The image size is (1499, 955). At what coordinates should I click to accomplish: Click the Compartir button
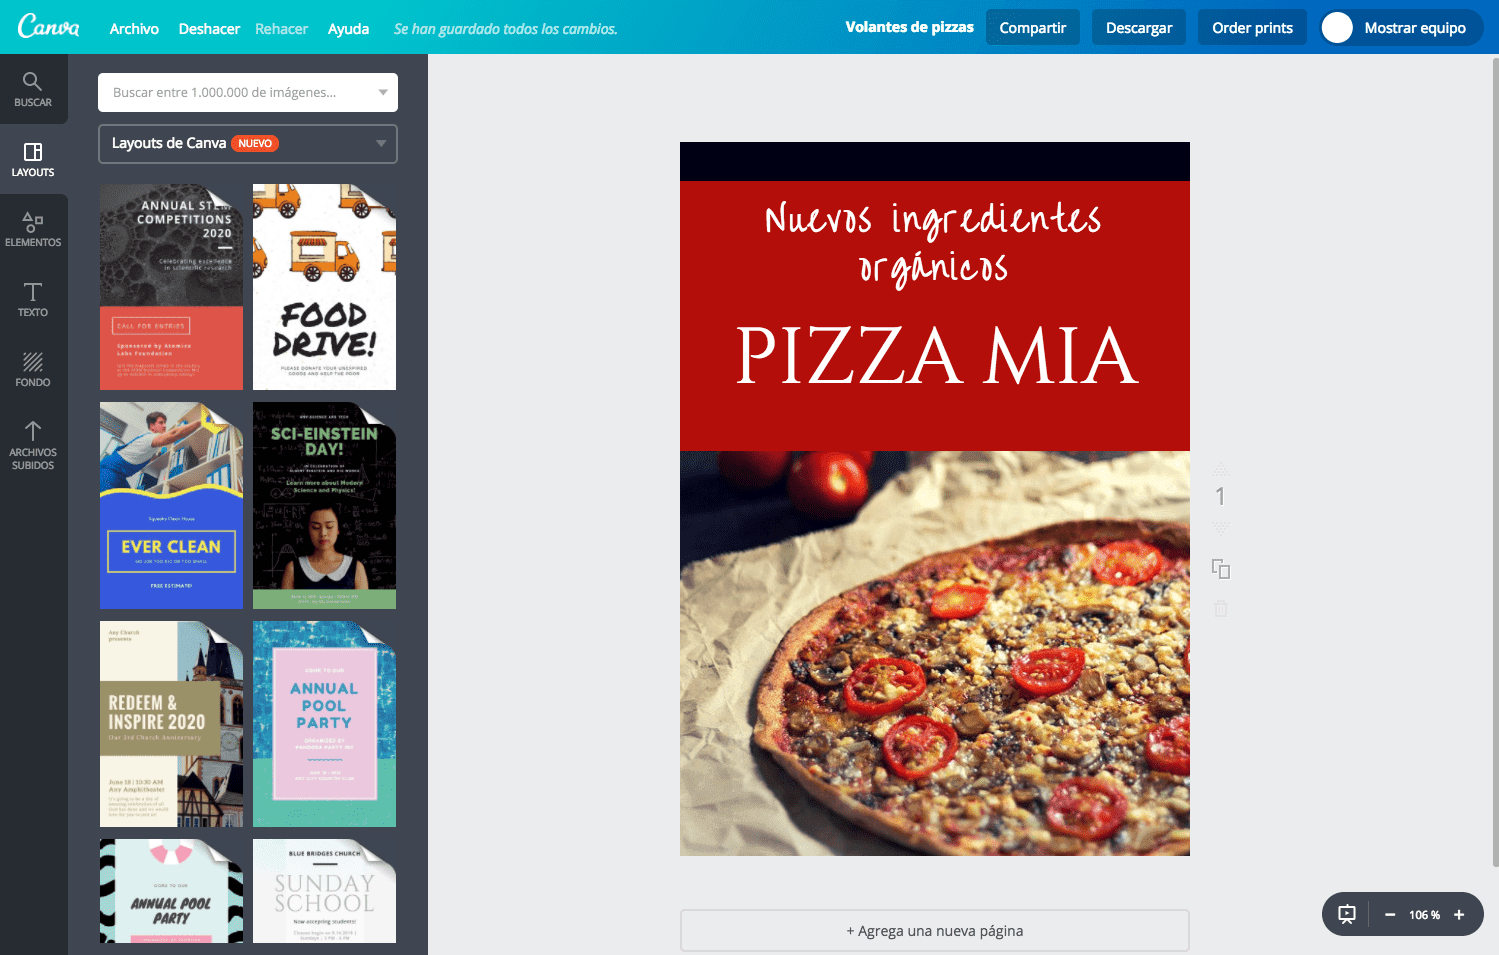(1033, 27)
